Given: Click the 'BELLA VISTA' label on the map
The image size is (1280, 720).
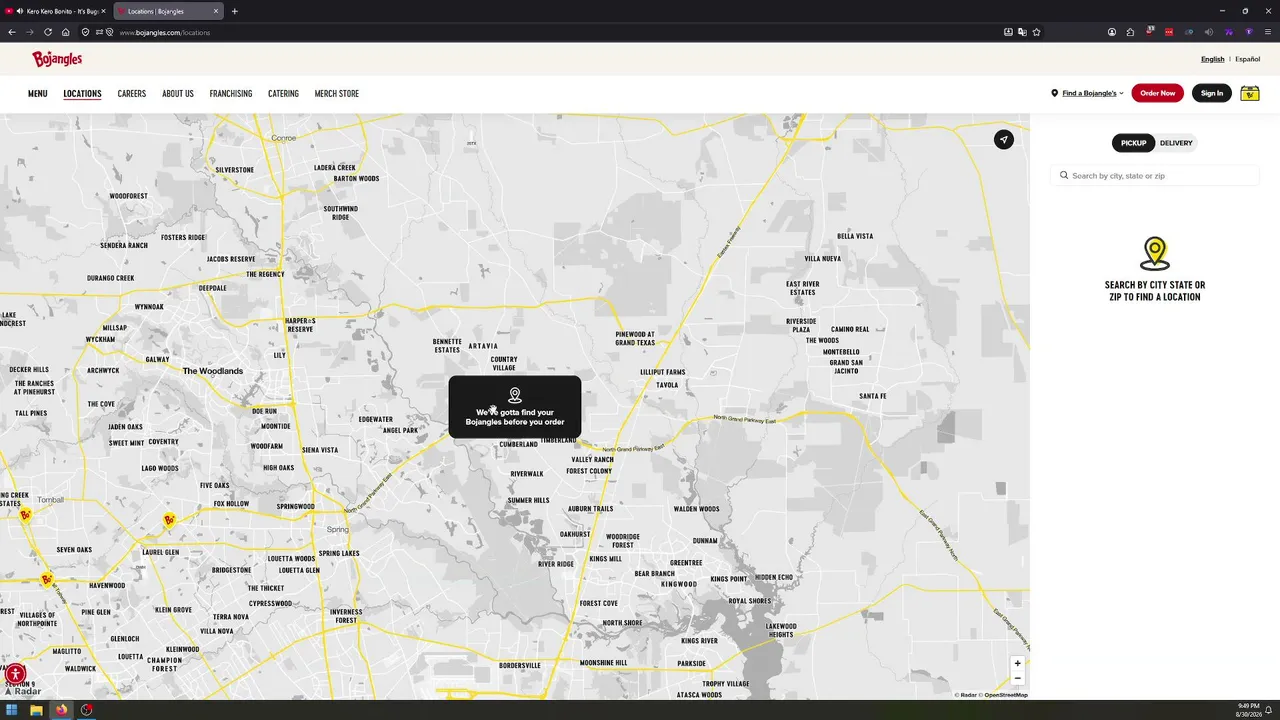Looking at the screenshot, I should (855, 236).
